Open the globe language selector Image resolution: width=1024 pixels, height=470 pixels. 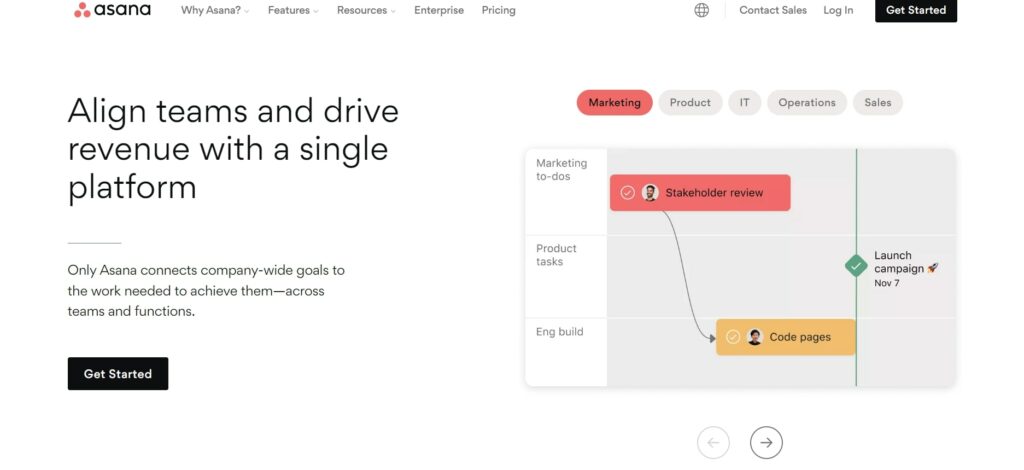point(701,10)
